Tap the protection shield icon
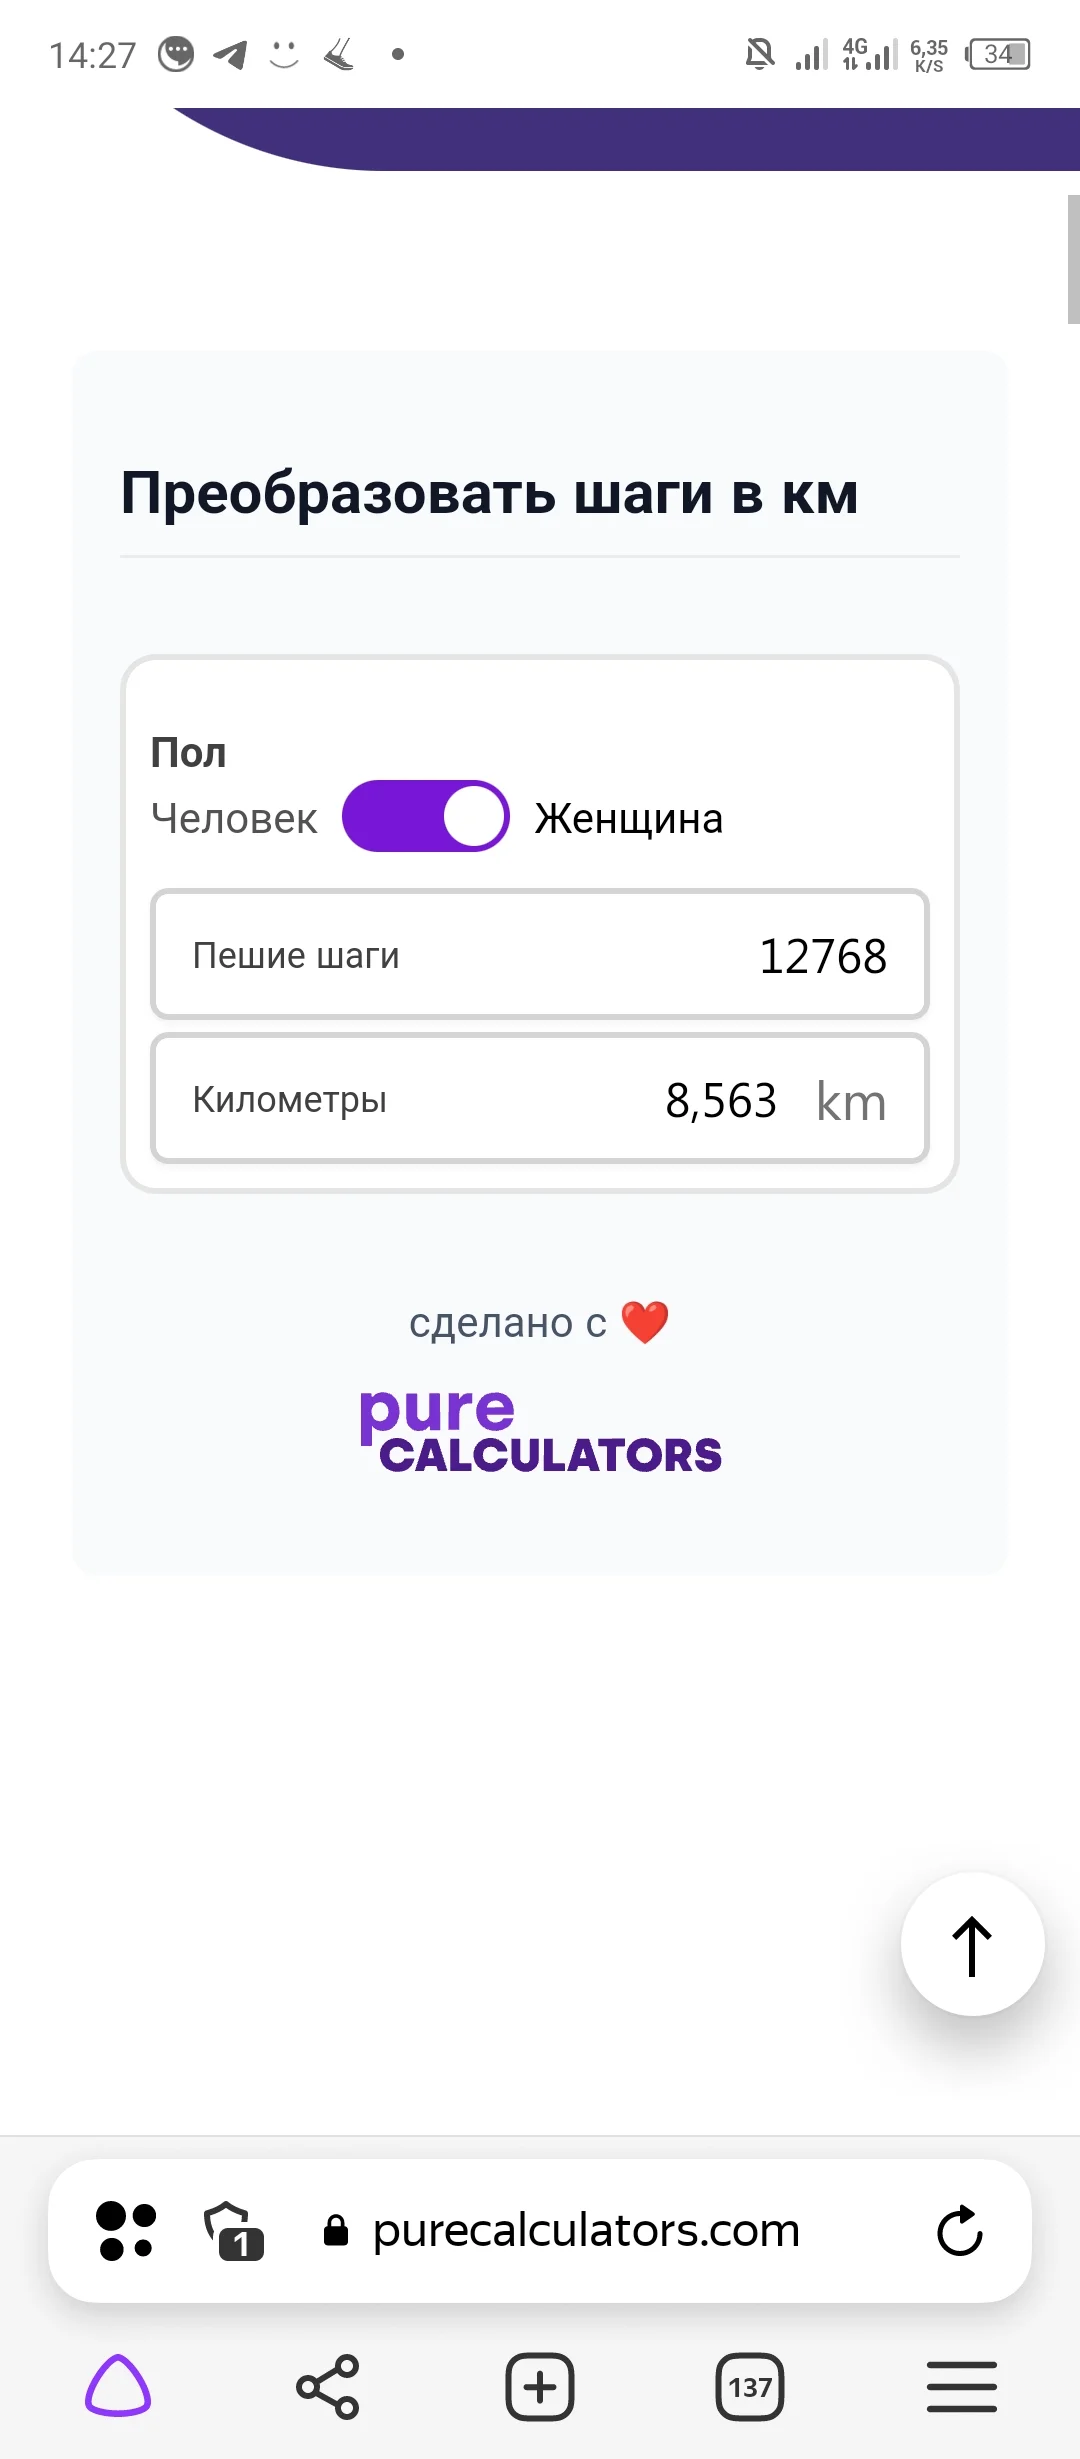1080x2459 pixels. 232,2231
